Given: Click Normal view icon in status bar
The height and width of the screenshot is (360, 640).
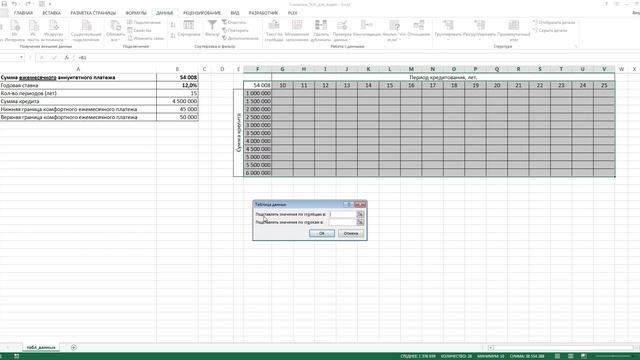Looking at the screenshot, I should [x=558, y=356].
